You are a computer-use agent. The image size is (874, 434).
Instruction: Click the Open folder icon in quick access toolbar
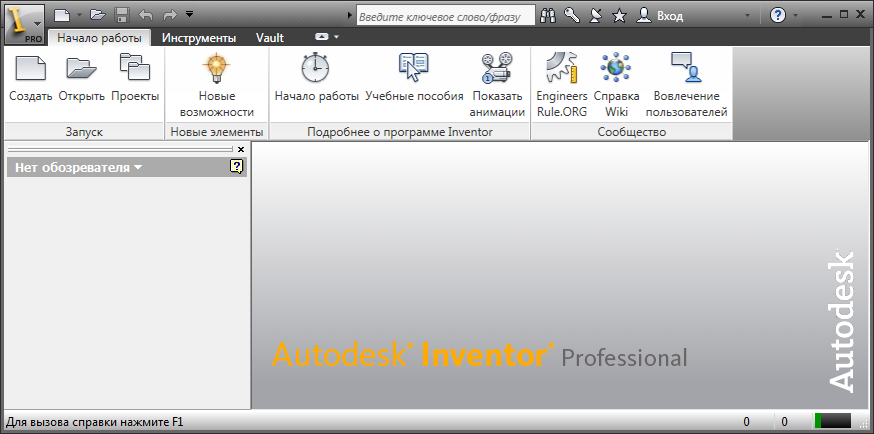coord(98,16)
